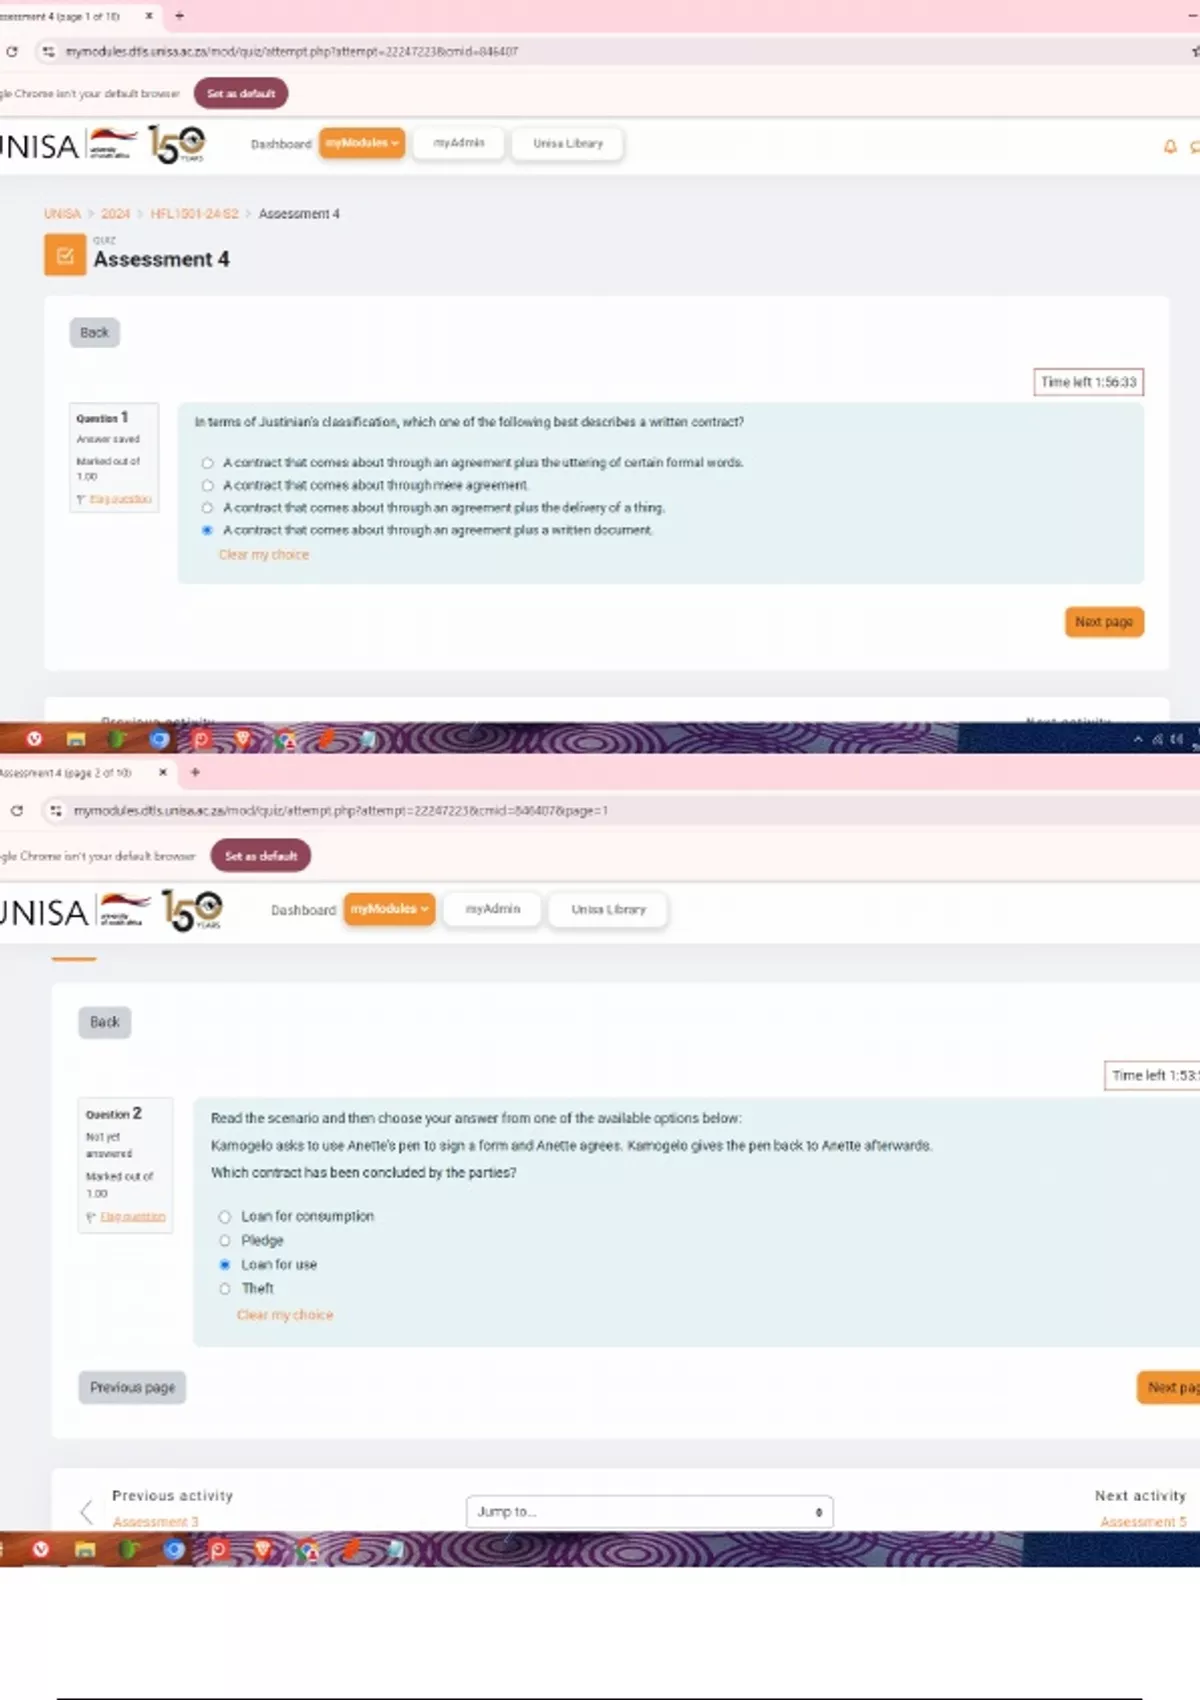
Task: Click the flag icon in Question 1
Action: tap(82, 499)
